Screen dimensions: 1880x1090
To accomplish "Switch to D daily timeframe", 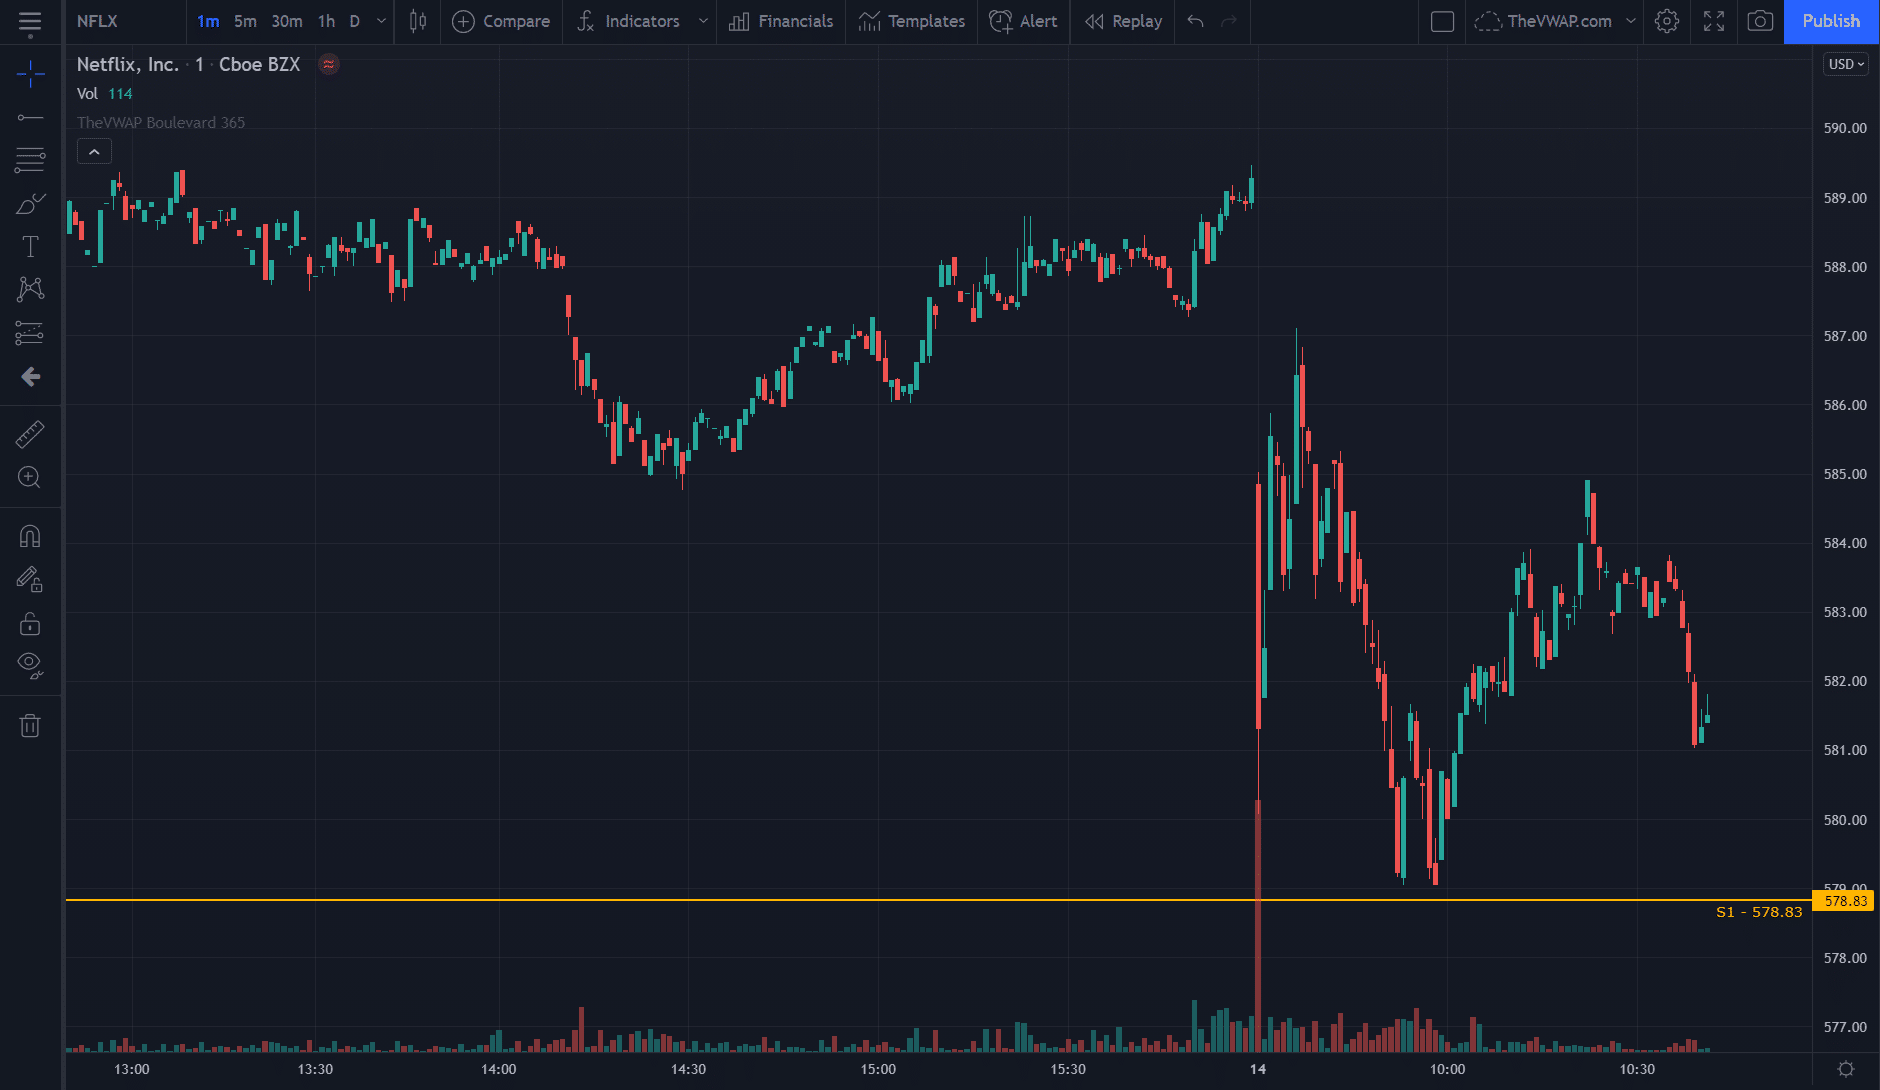I will pos(354,21).
